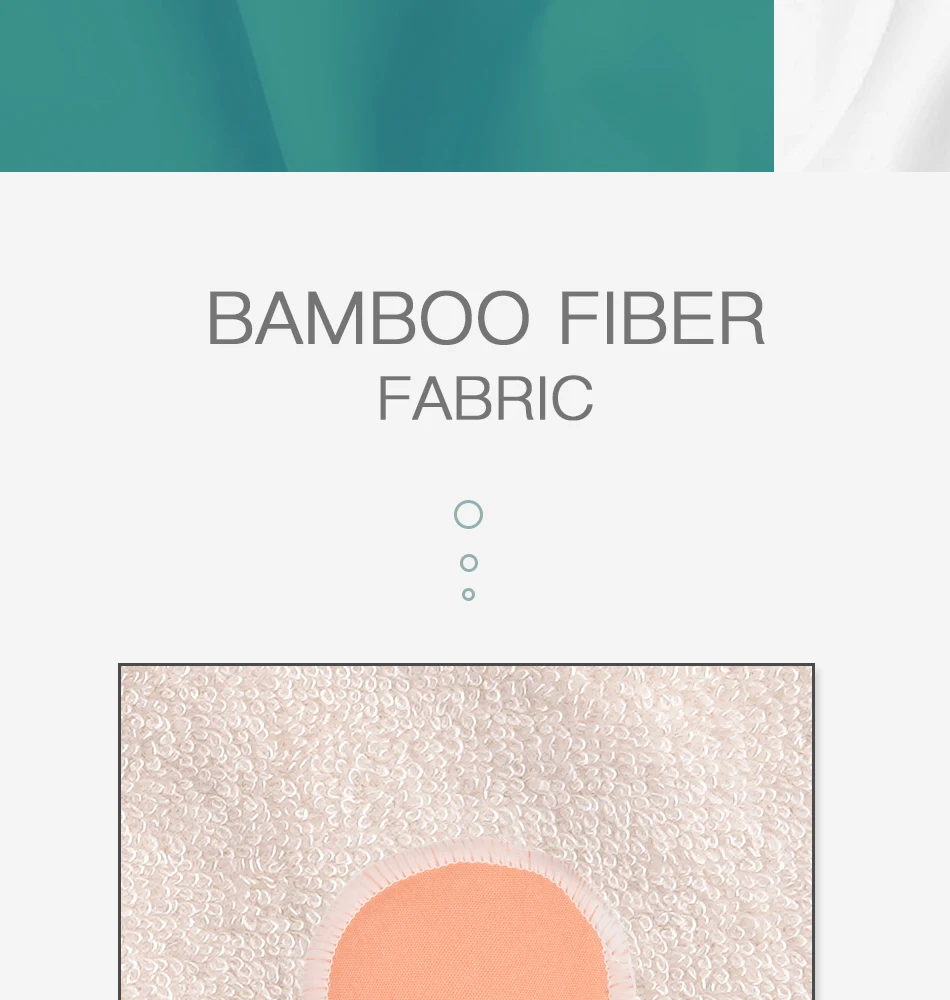Click the dark frame border of towel photo
Viewport: 950px width, 1000px height.
tap(466, 665)
